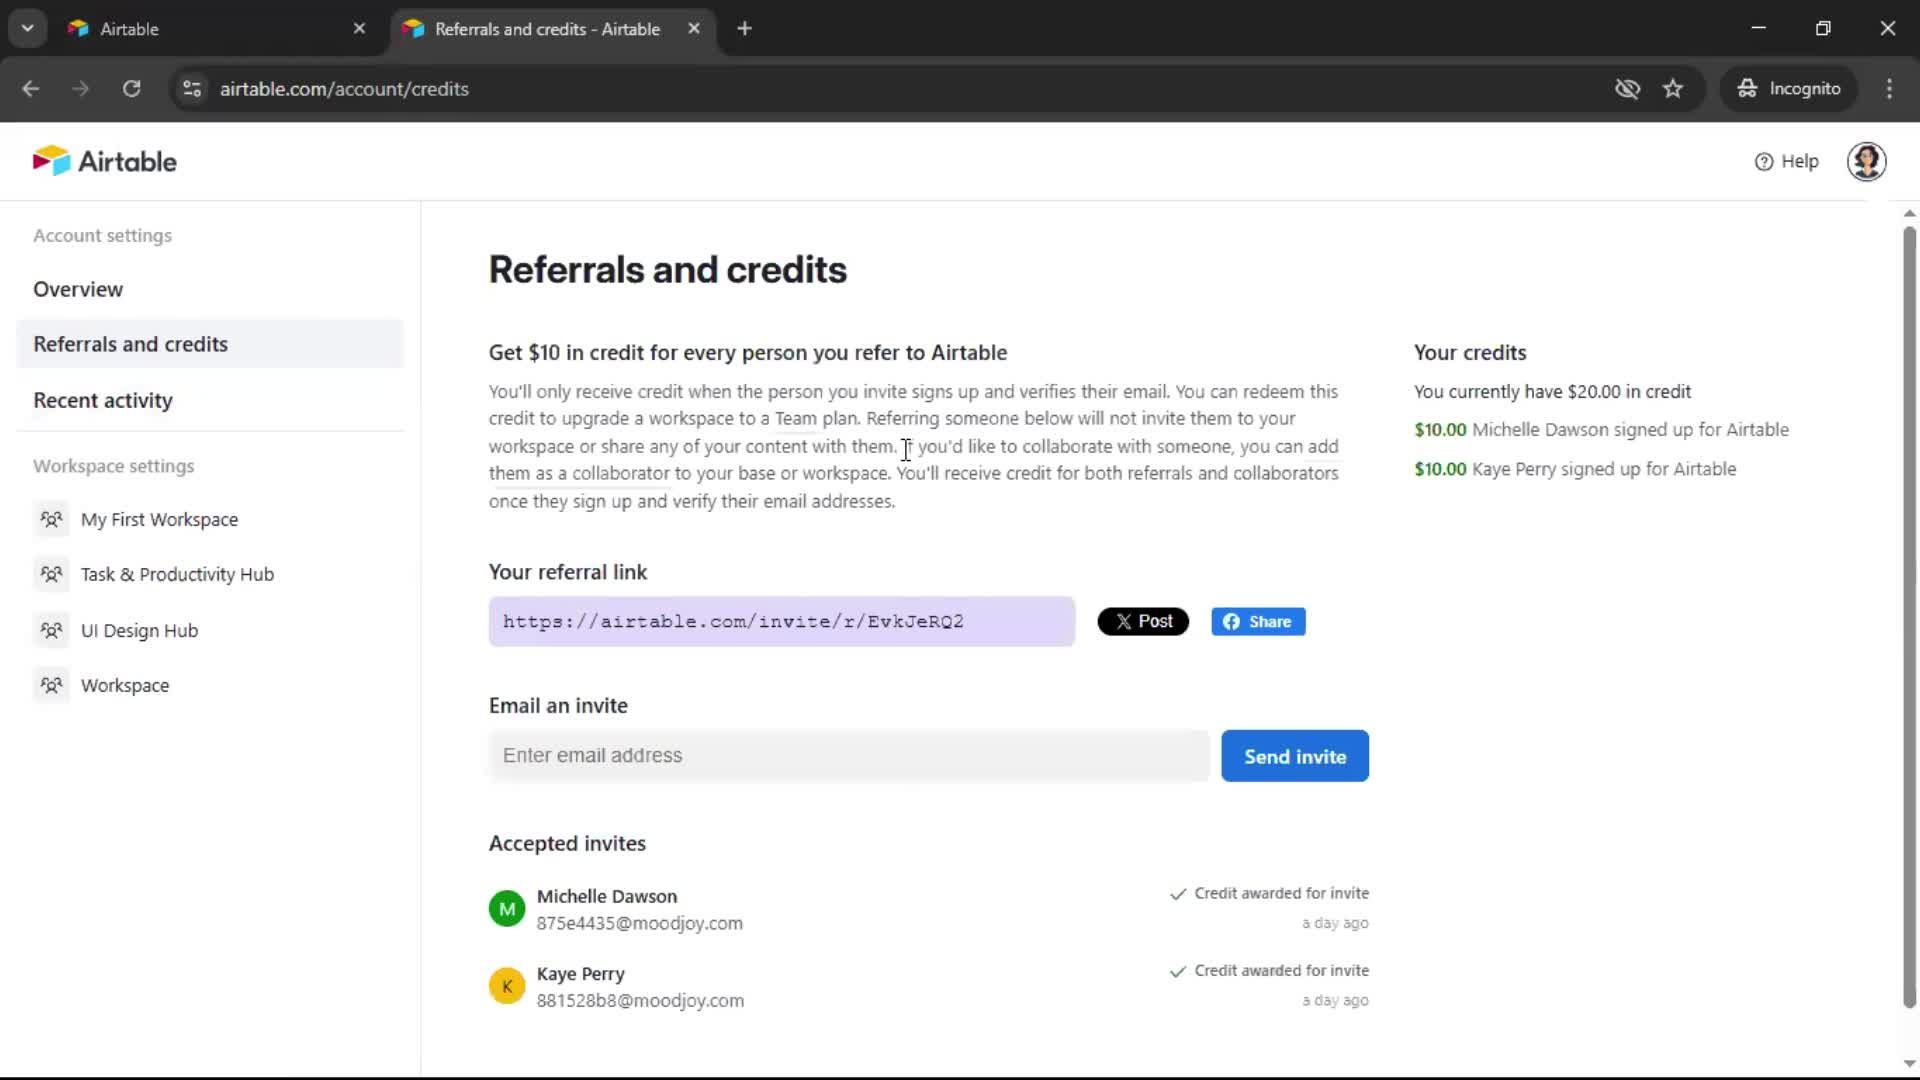Viewport: 1920px width, 1080px height.
Task: Click the address bar URL airtable.com/account/credits
Action: coord(344,89)
